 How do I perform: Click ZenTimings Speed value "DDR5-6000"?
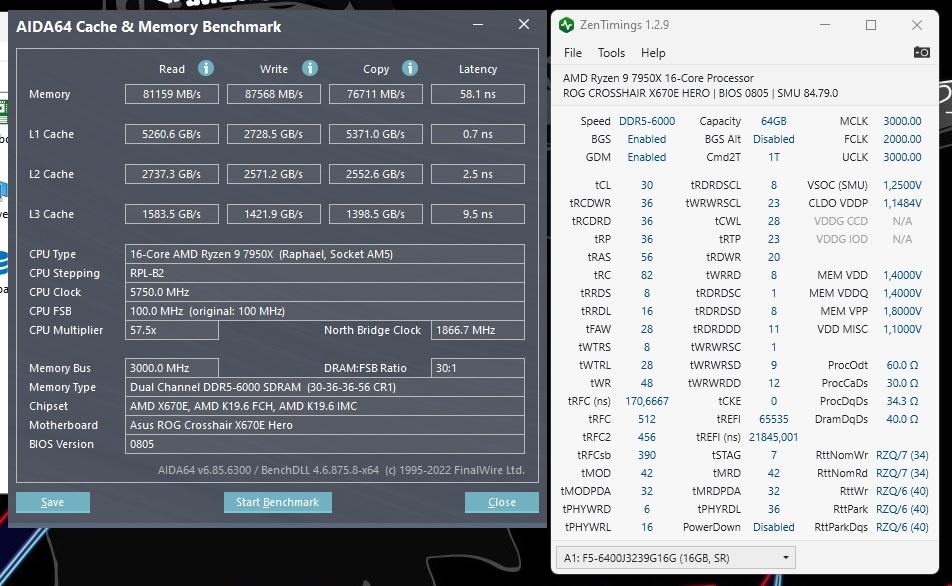pyautogui.click(x=647, y=121)
